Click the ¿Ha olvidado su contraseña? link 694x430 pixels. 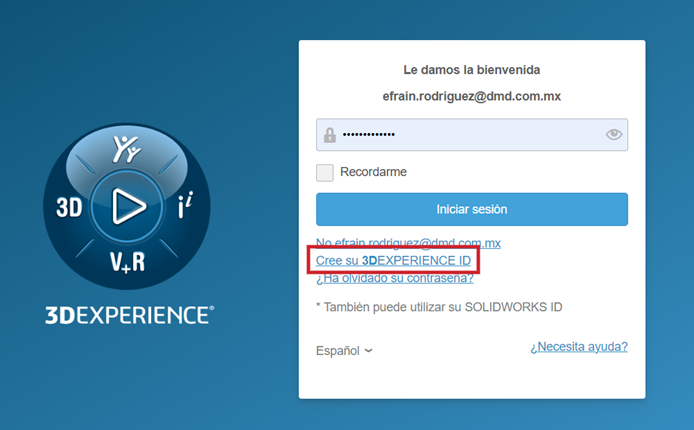click(x=395, y=278)
